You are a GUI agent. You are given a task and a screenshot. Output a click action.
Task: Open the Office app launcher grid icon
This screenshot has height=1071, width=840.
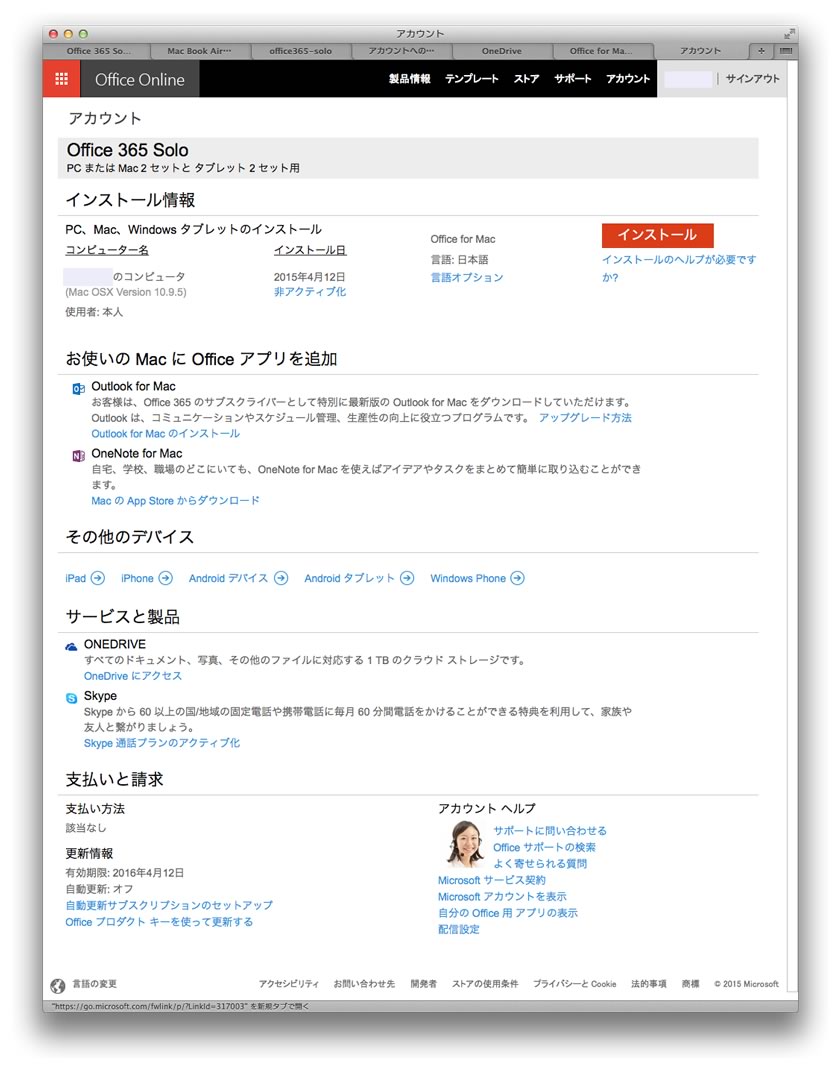click(x=61, y=79)
